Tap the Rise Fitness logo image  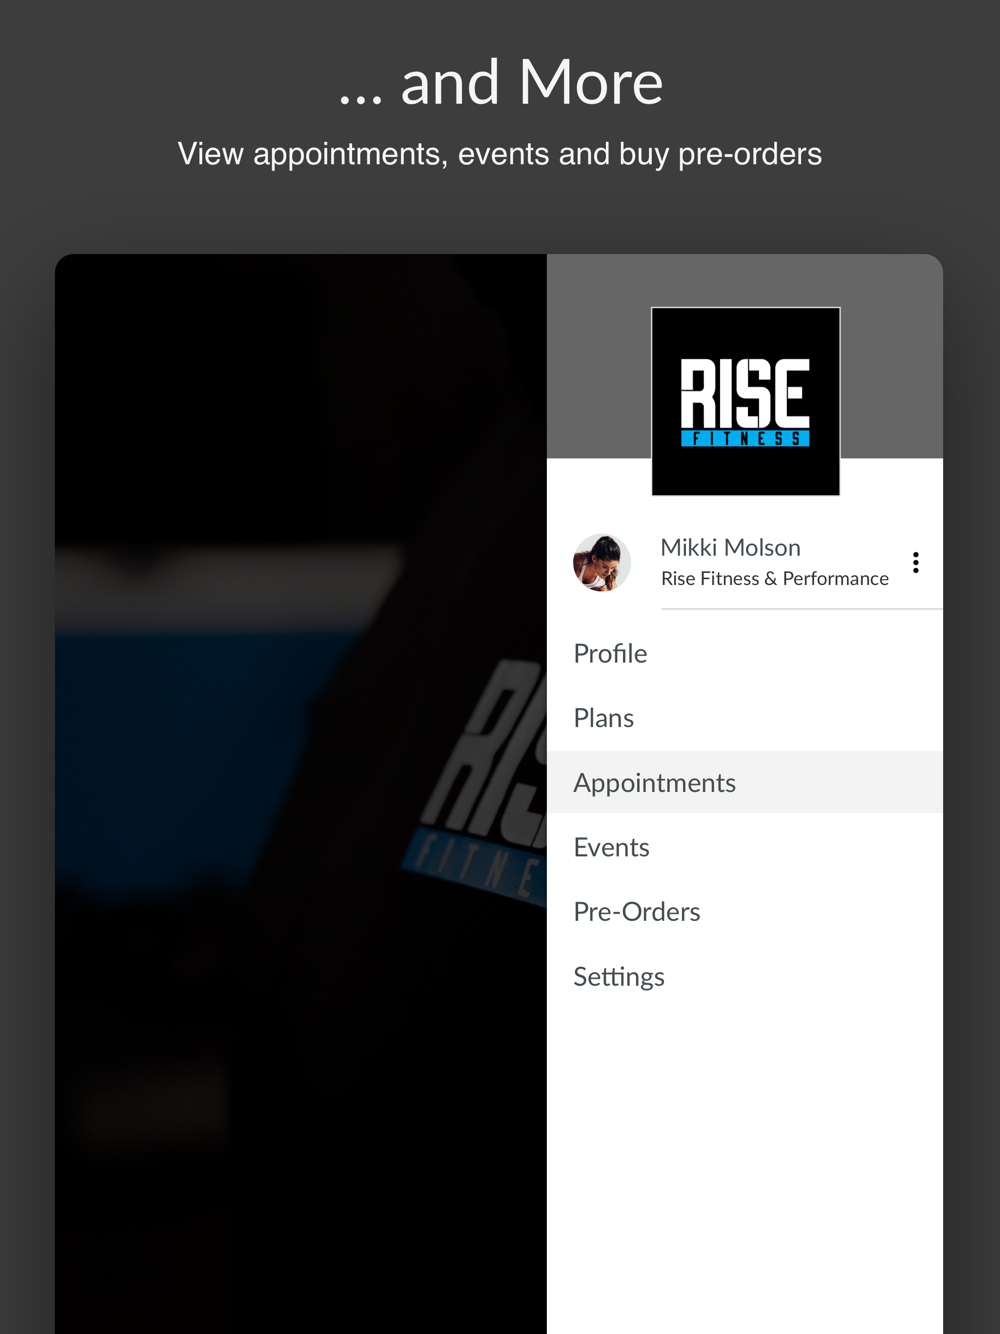(746, 401)
